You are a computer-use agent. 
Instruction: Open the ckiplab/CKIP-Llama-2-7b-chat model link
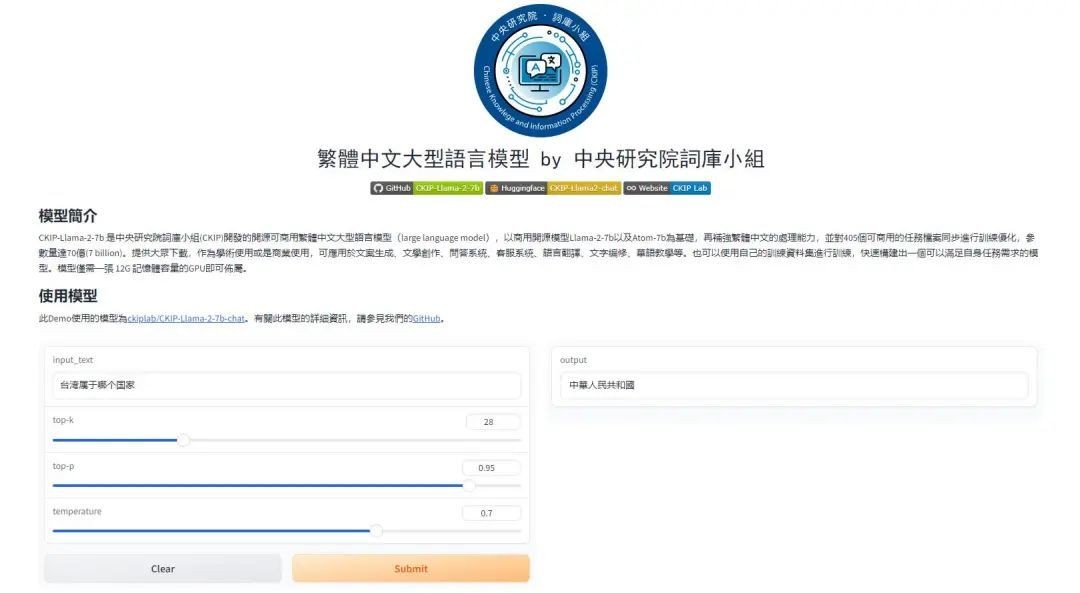click(x=186, y=319)
